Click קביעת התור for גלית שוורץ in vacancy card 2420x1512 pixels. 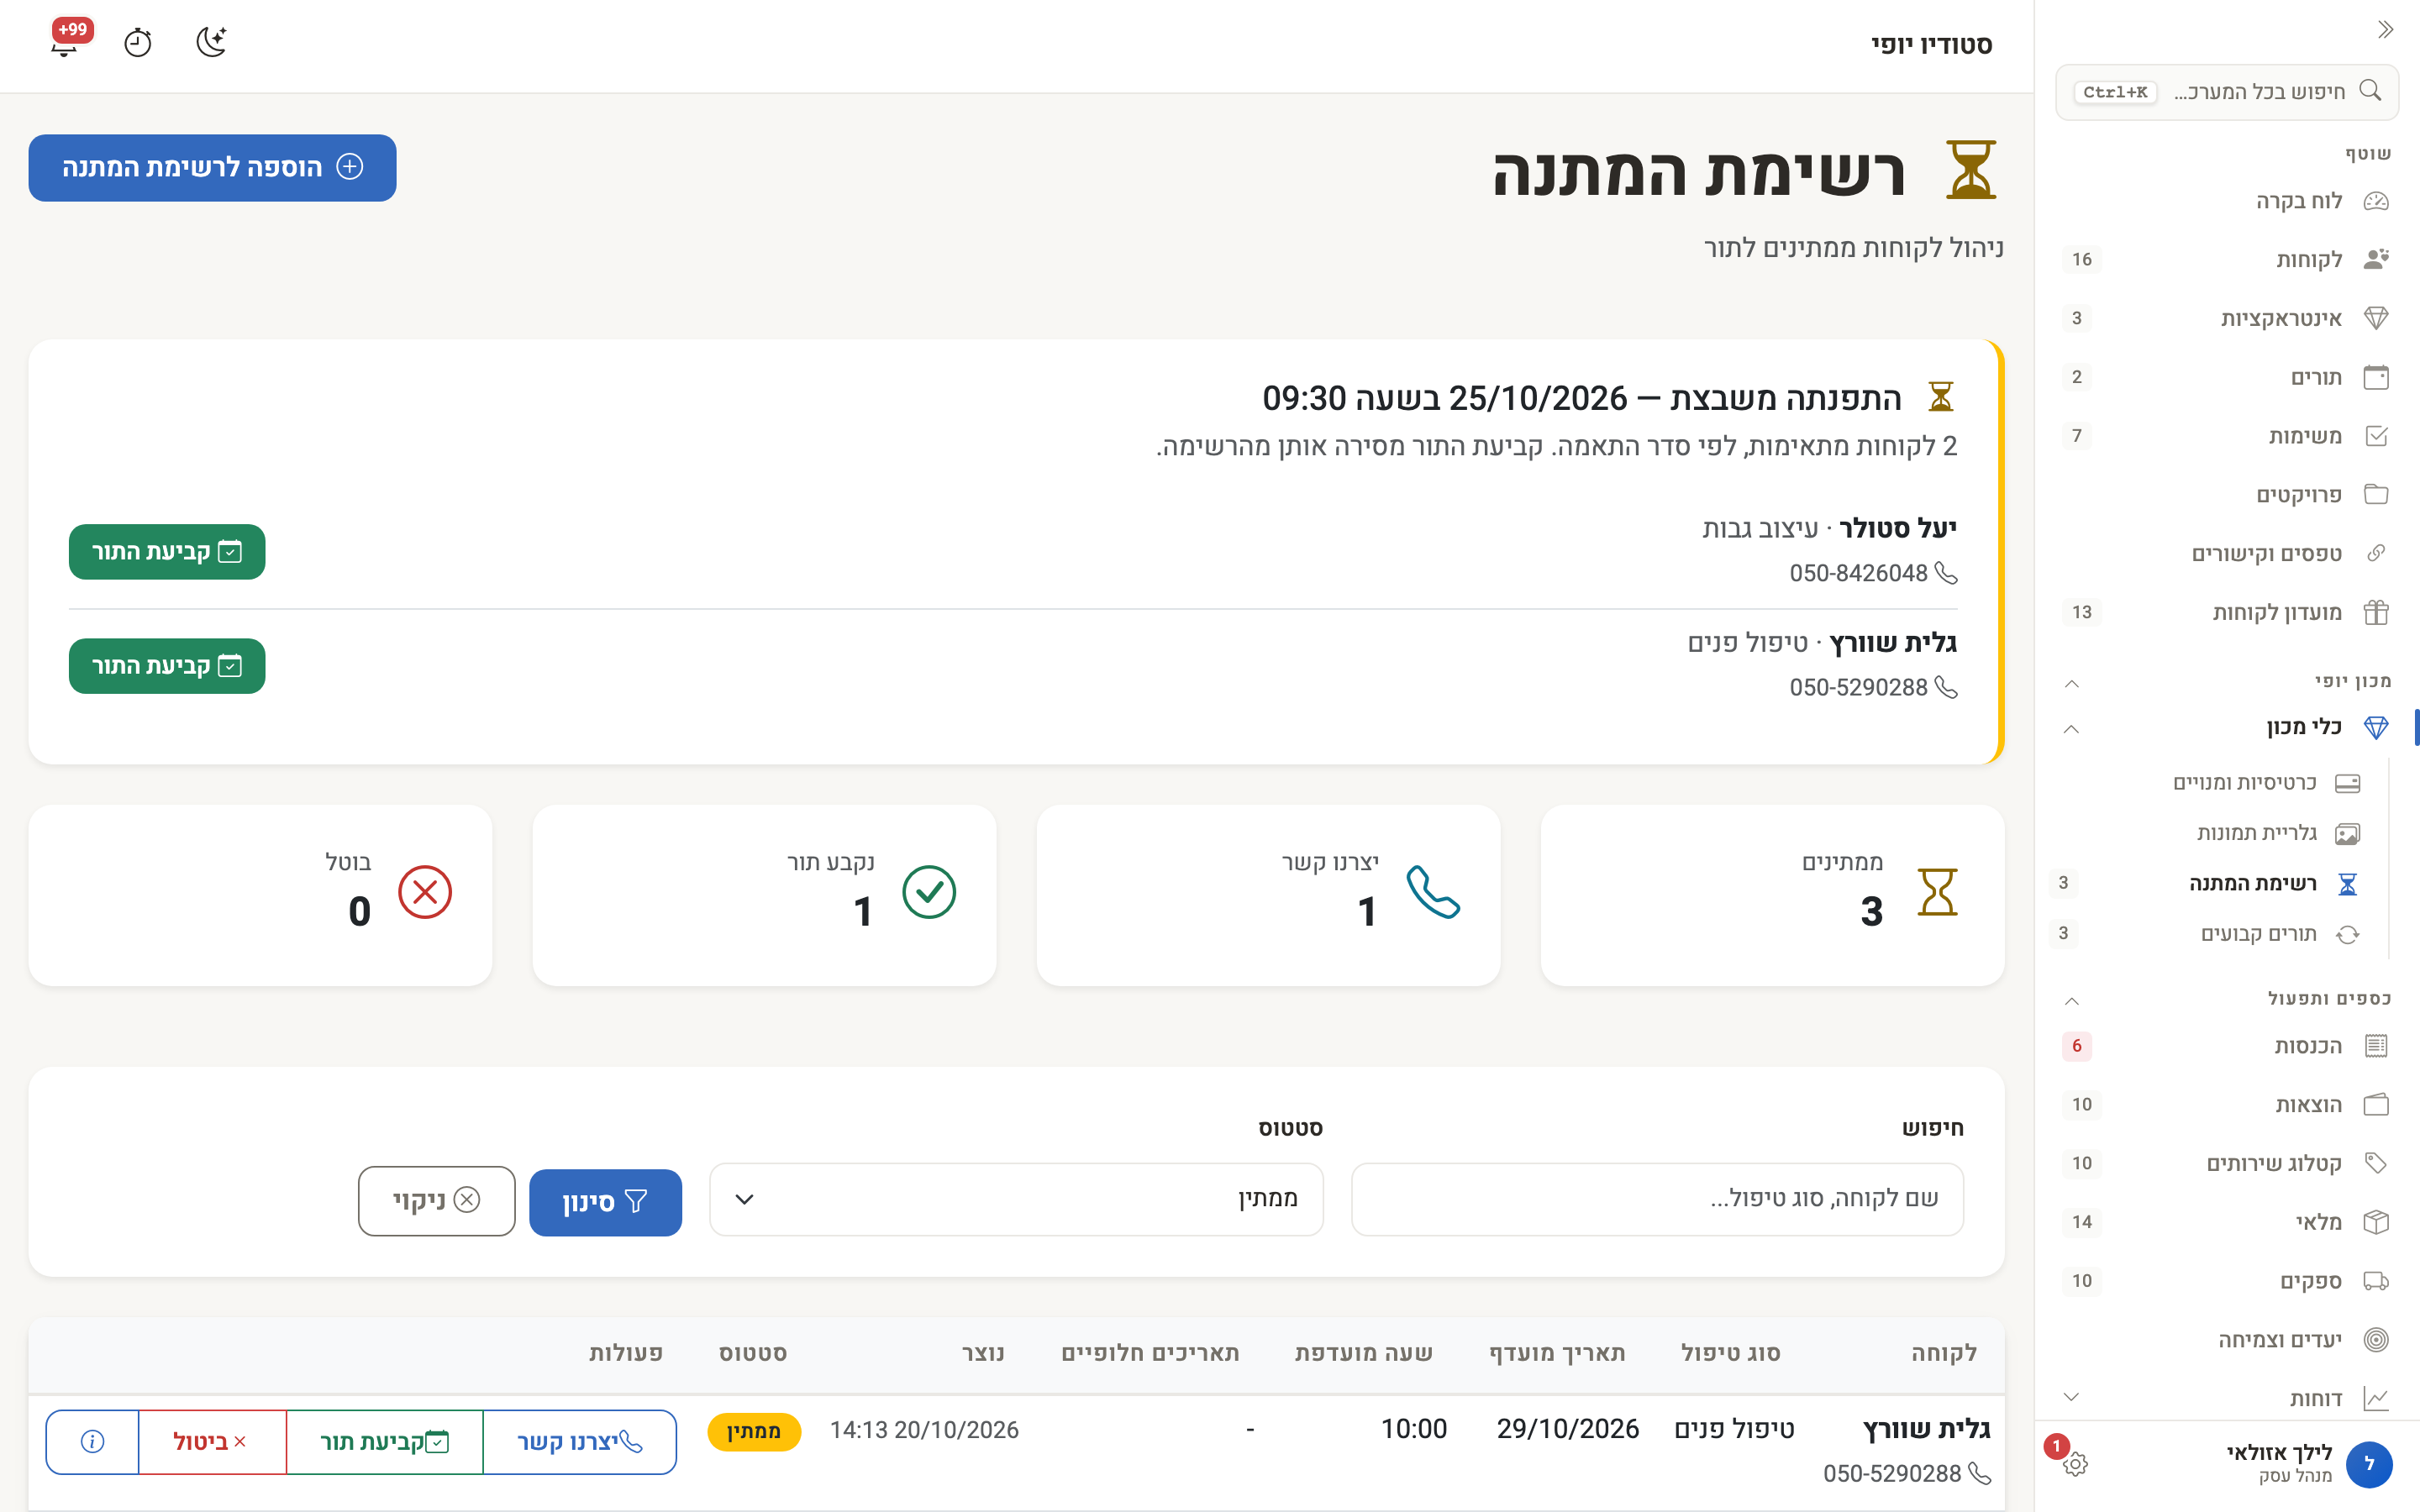[x=167, y=666]
